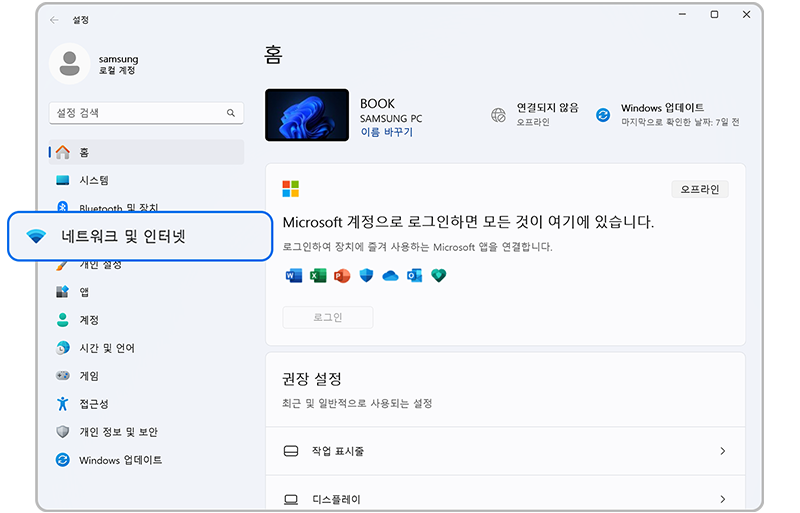Open the 작업 표시줄 recommended setting row
Image resolution: width=800 pixels, height=513 pixels.
pyautogui.click(x=505, y=451)
